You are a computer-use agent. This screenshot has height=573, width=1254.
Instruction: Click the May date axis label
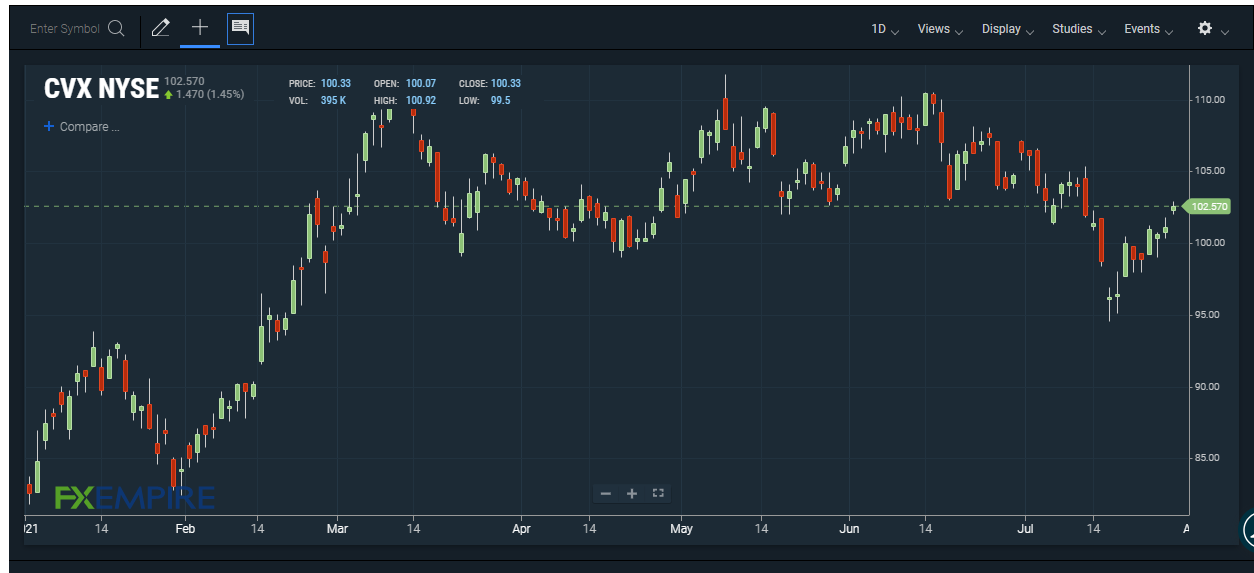point(681,528)
